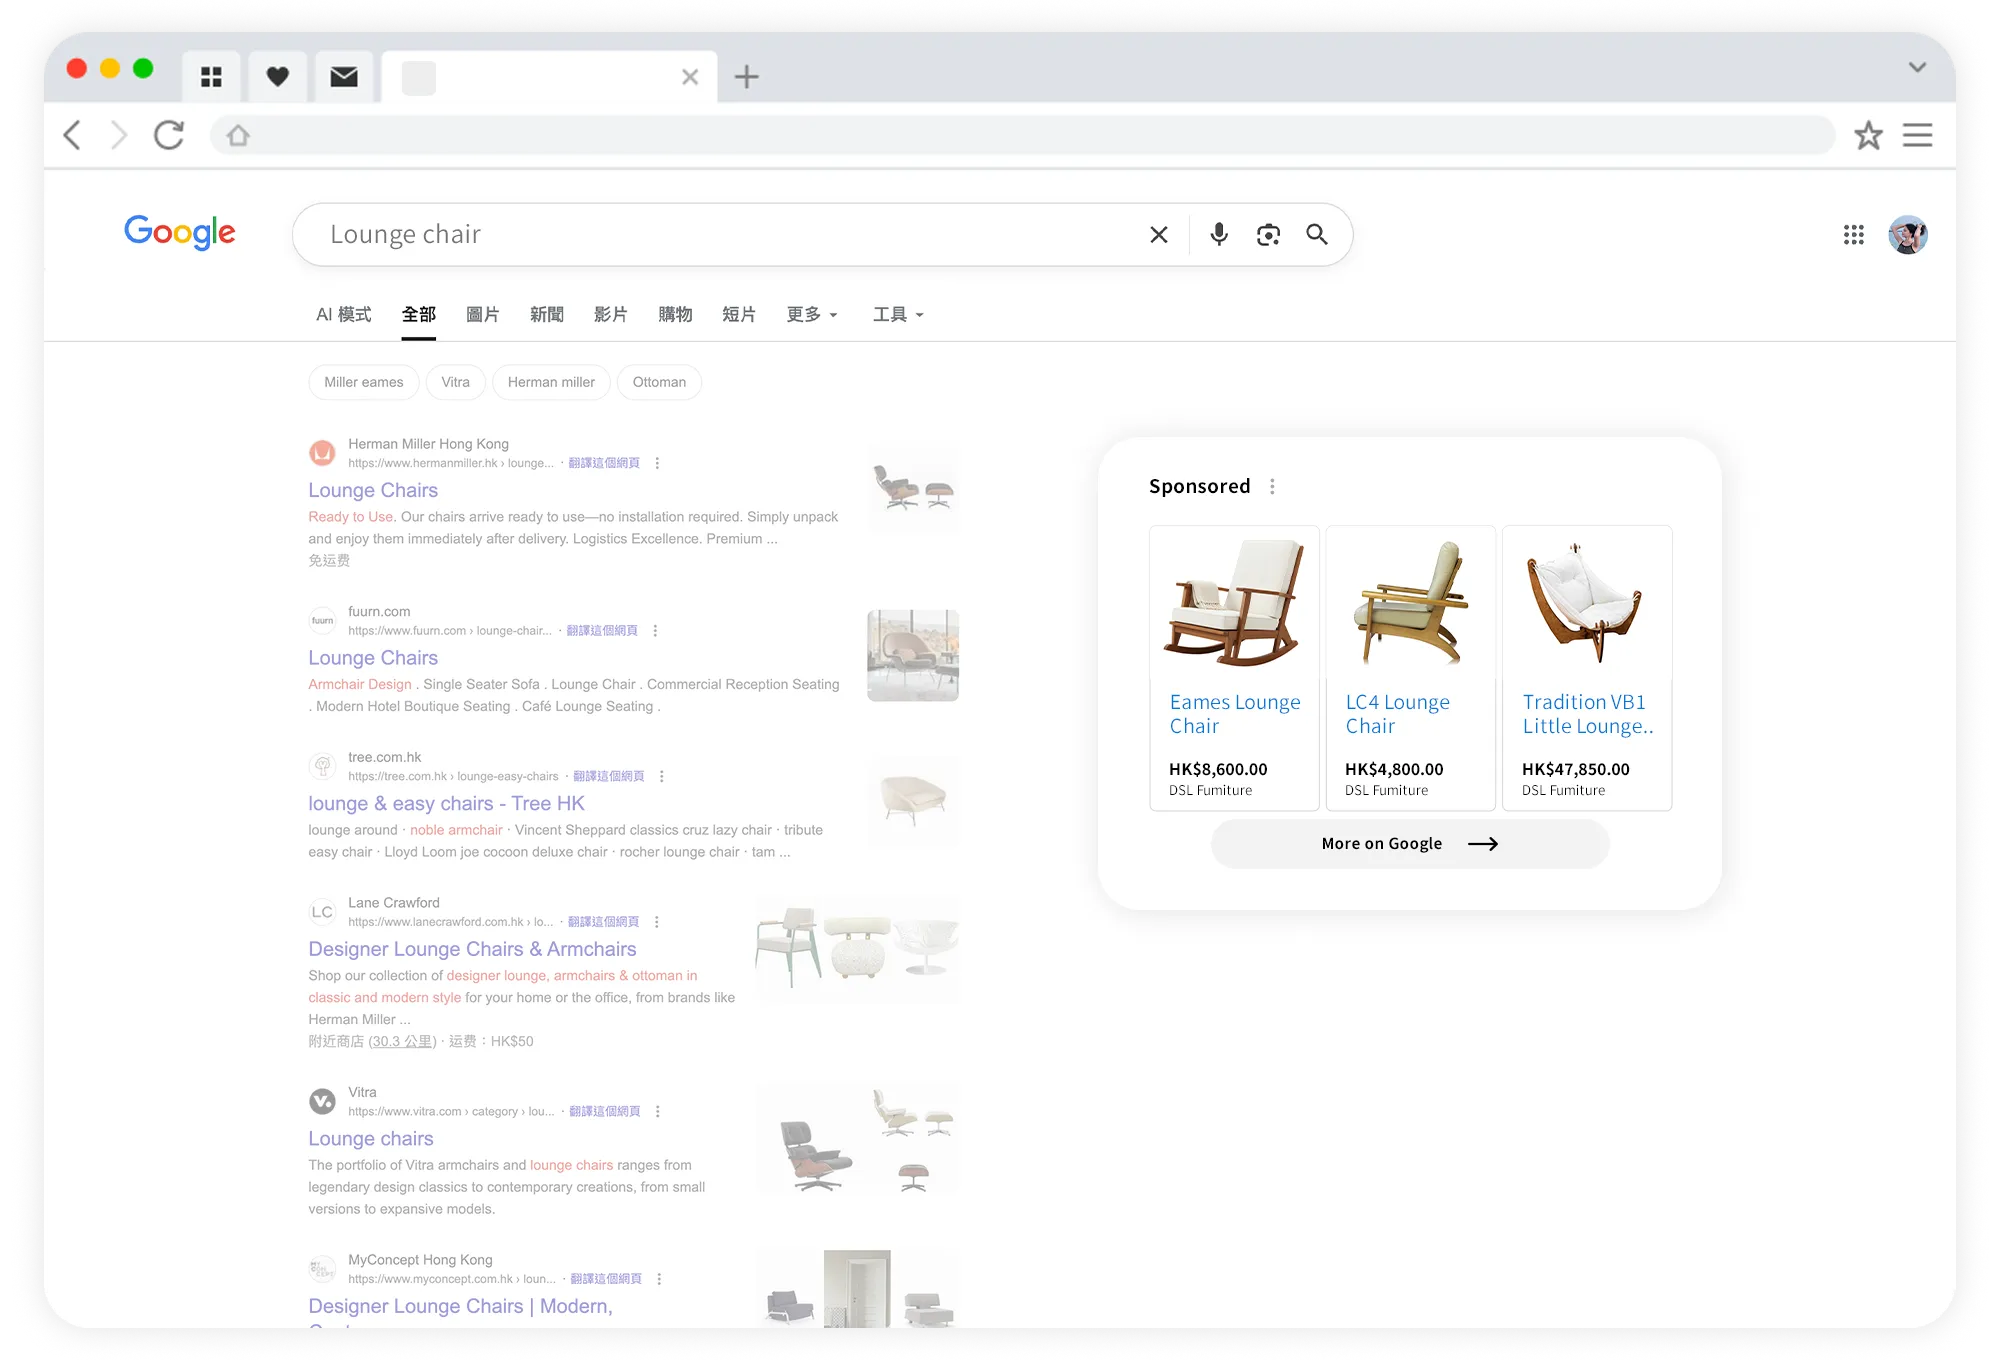
Task: Open browser hamburger menu
Action: 1917,135
